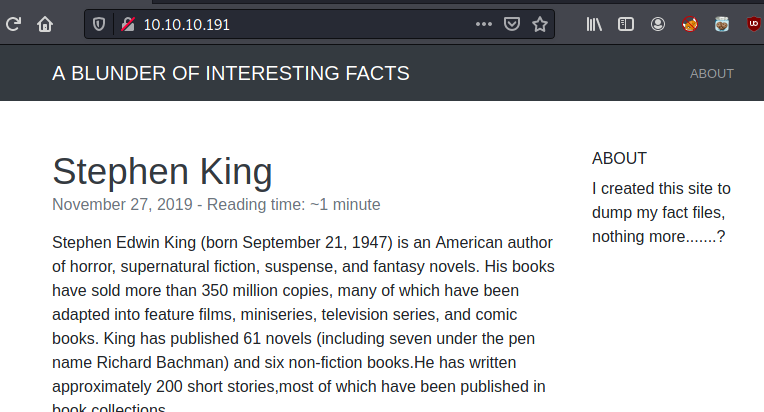Click the site title A BLUNDER OF INTERESTING FACTS

coord(231,73)
